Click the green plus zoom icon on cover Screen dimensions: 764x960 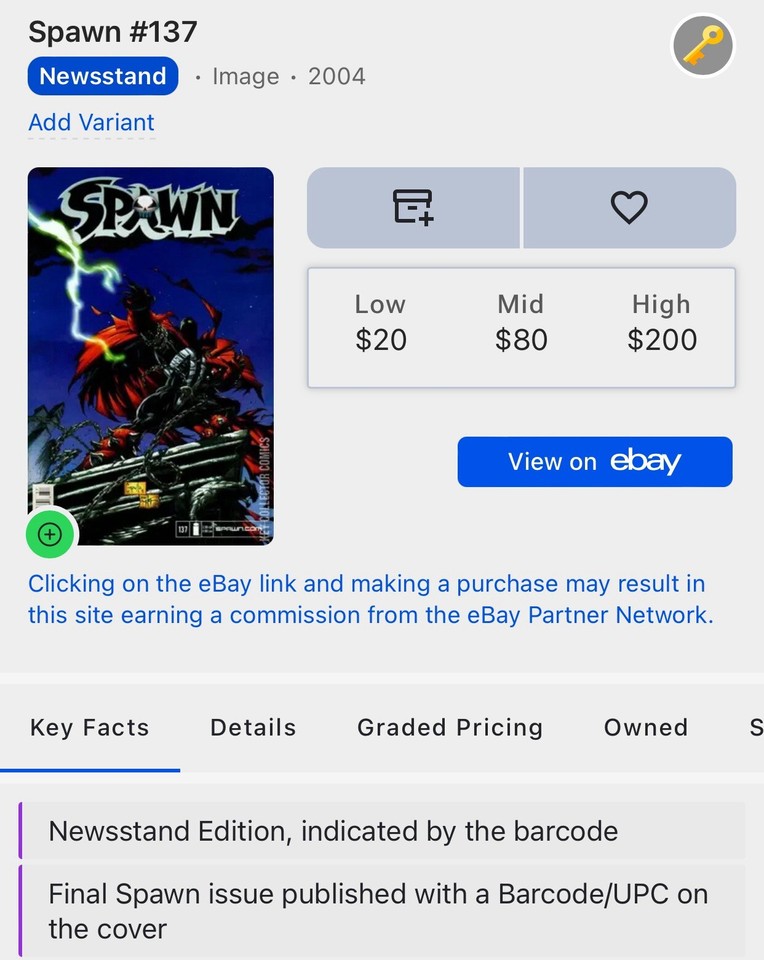tap(49, 534)
